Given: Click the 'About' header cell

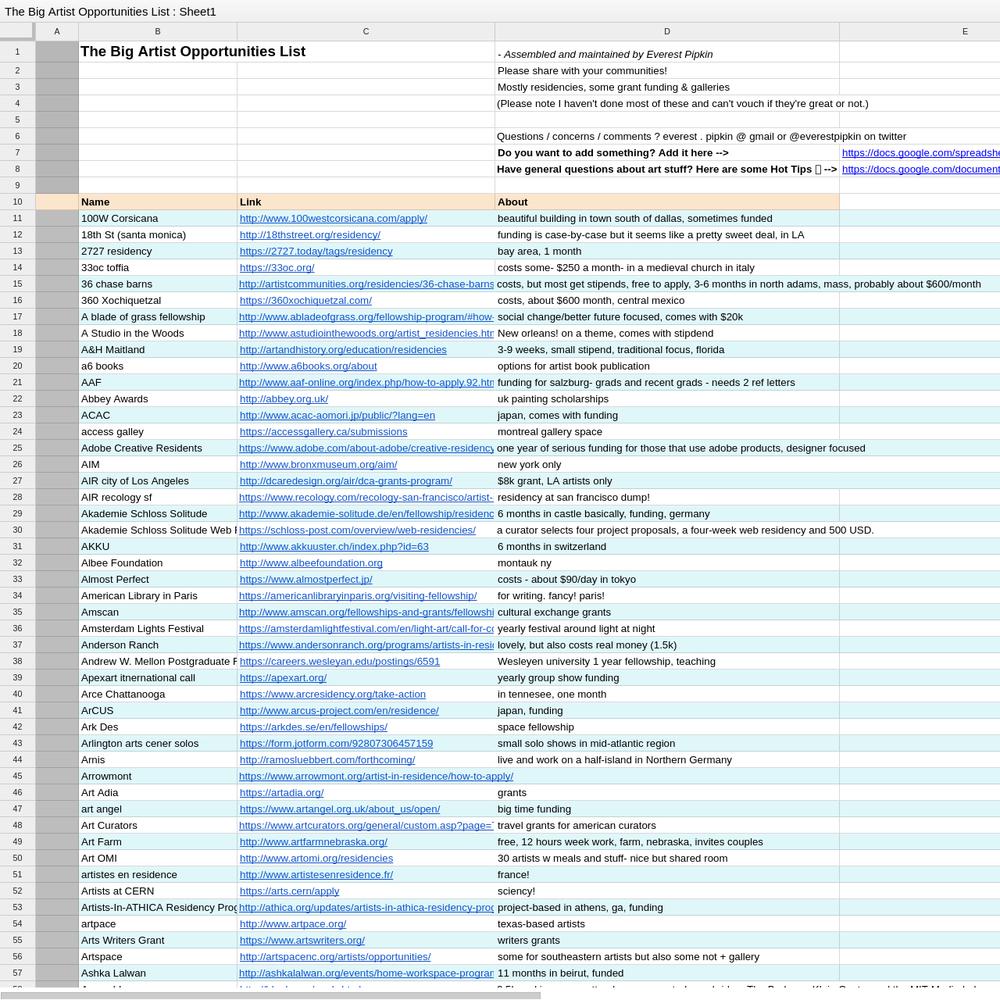Looking at the screenshot, I should (x=667, y=202).
